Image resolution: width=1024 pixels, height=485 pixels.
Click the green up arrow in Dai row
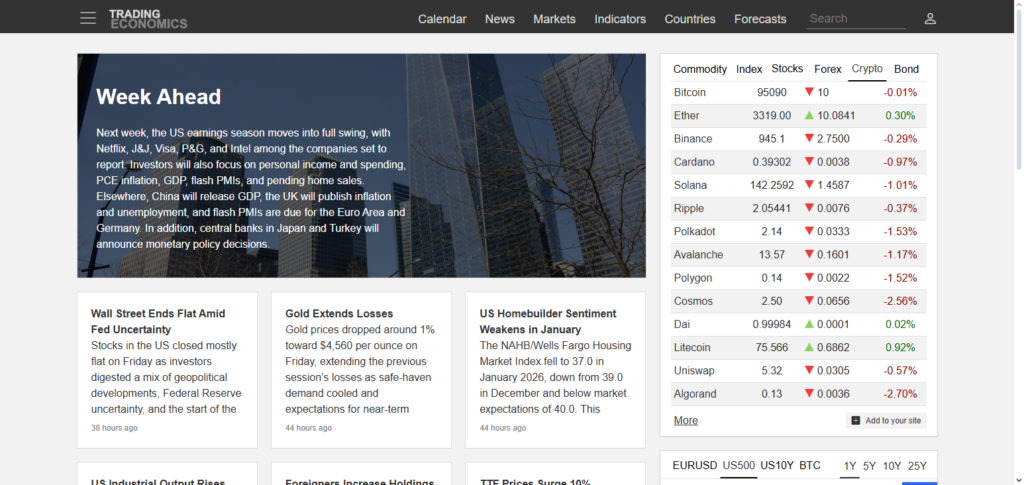(809, 324)
